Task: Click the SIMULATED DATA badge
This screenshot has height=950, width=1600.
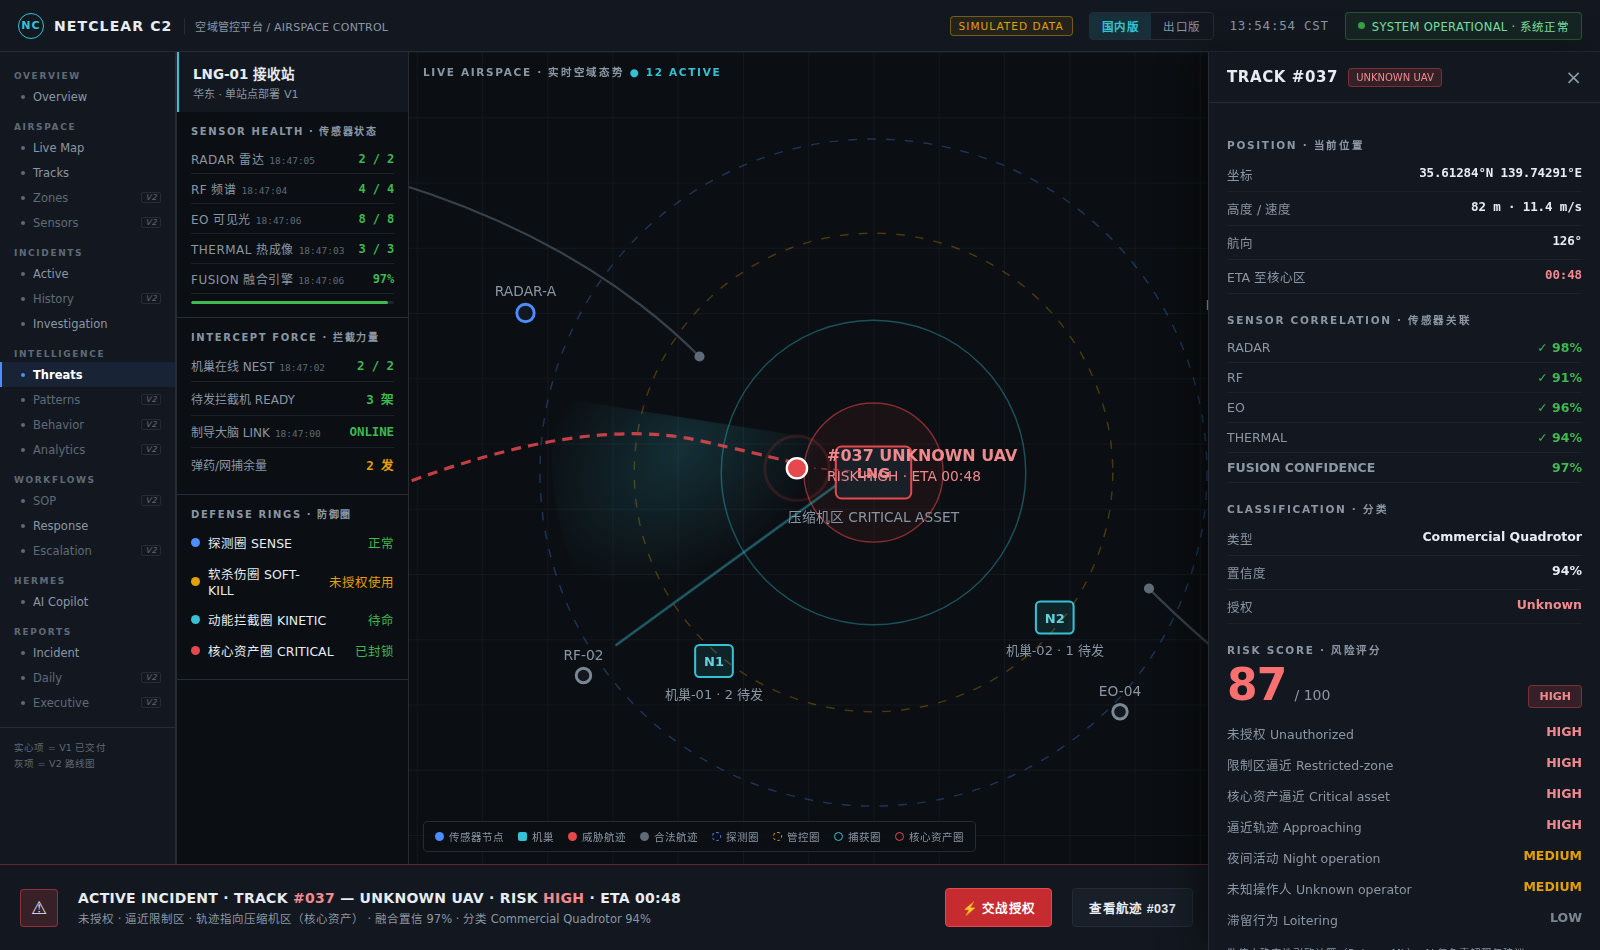Action: pos(1011,26)
